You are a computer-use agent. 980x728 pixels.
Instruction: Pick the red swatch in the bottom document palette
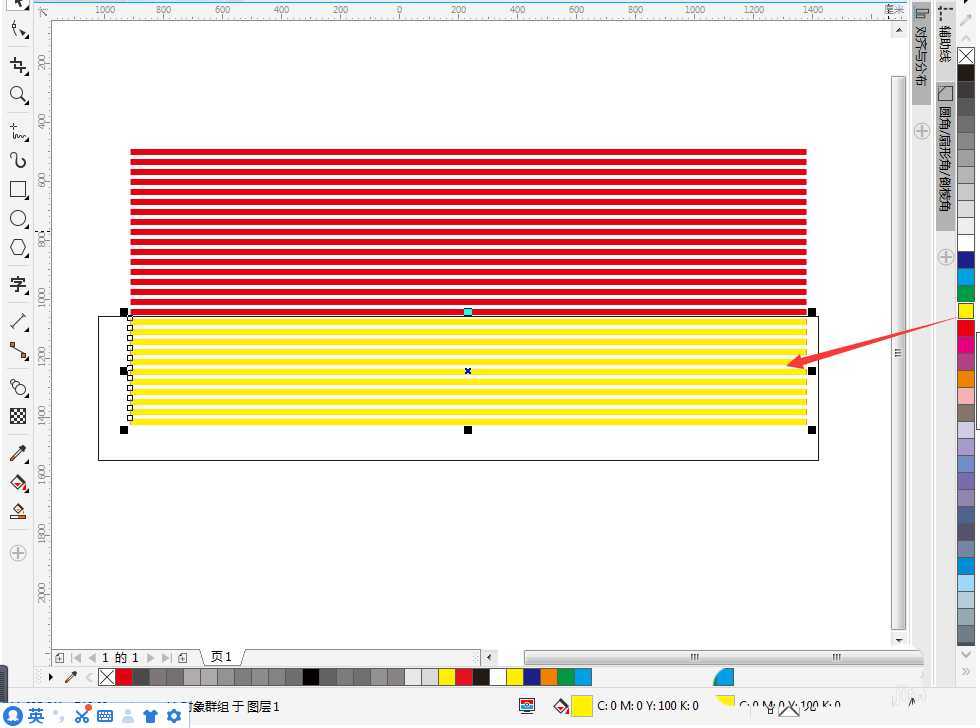pyautogui.click(x=124, y=677)
